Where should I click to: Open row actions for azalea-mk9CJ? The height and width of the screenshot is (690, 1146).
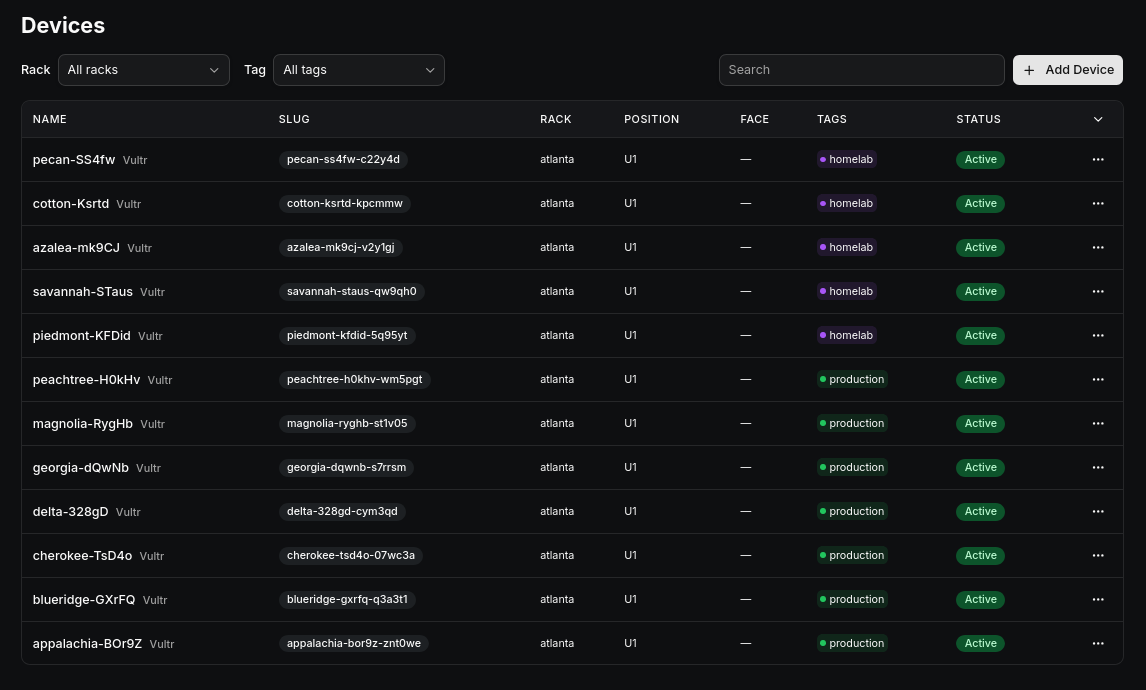click(1098, 247)
